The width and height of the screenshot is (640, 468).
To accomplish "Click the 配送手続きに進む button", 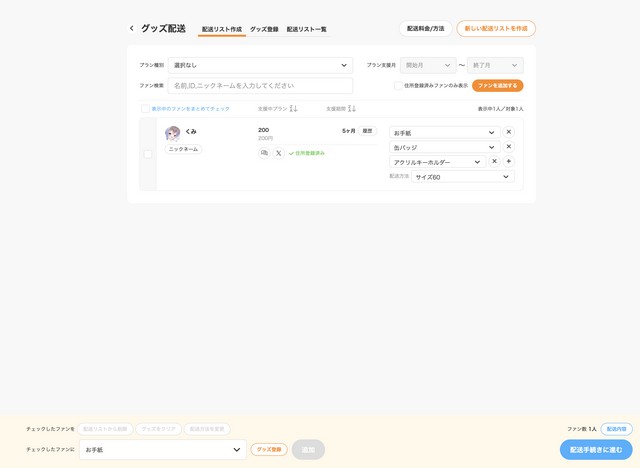I will (595, 450).
